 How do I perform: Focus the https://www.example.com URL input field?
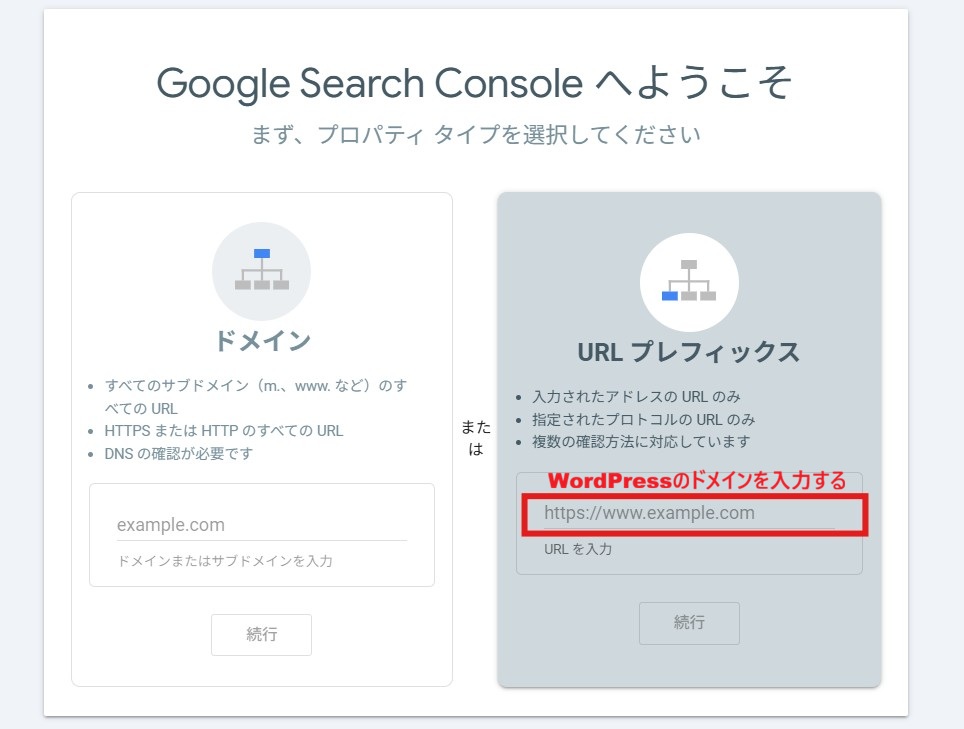click(x=689, y=513)
